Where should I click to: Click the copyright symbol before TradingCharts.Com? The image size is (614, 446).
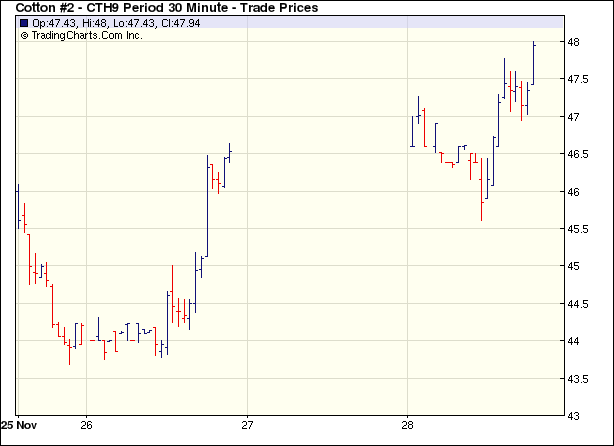24,35
